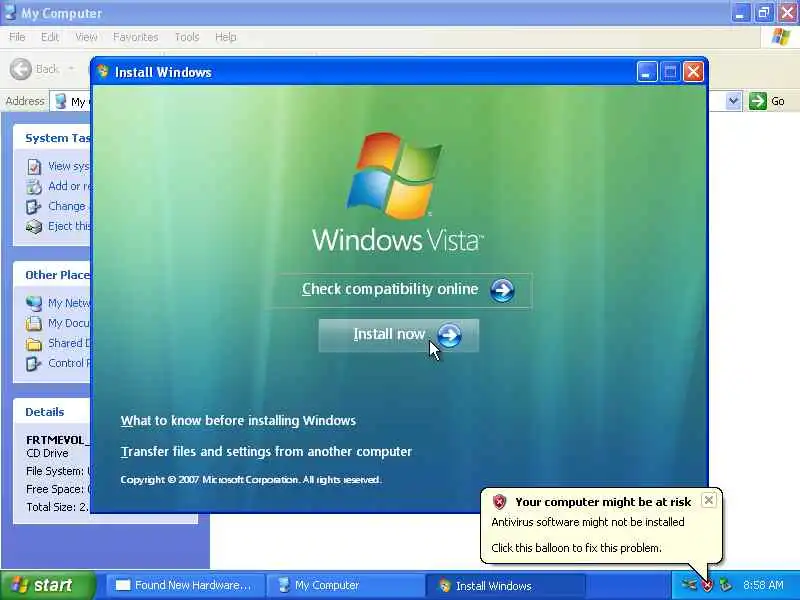The image size is (800, 600).
Task: Open the My Netw... link in Other Places
Action: click(69, 303)
